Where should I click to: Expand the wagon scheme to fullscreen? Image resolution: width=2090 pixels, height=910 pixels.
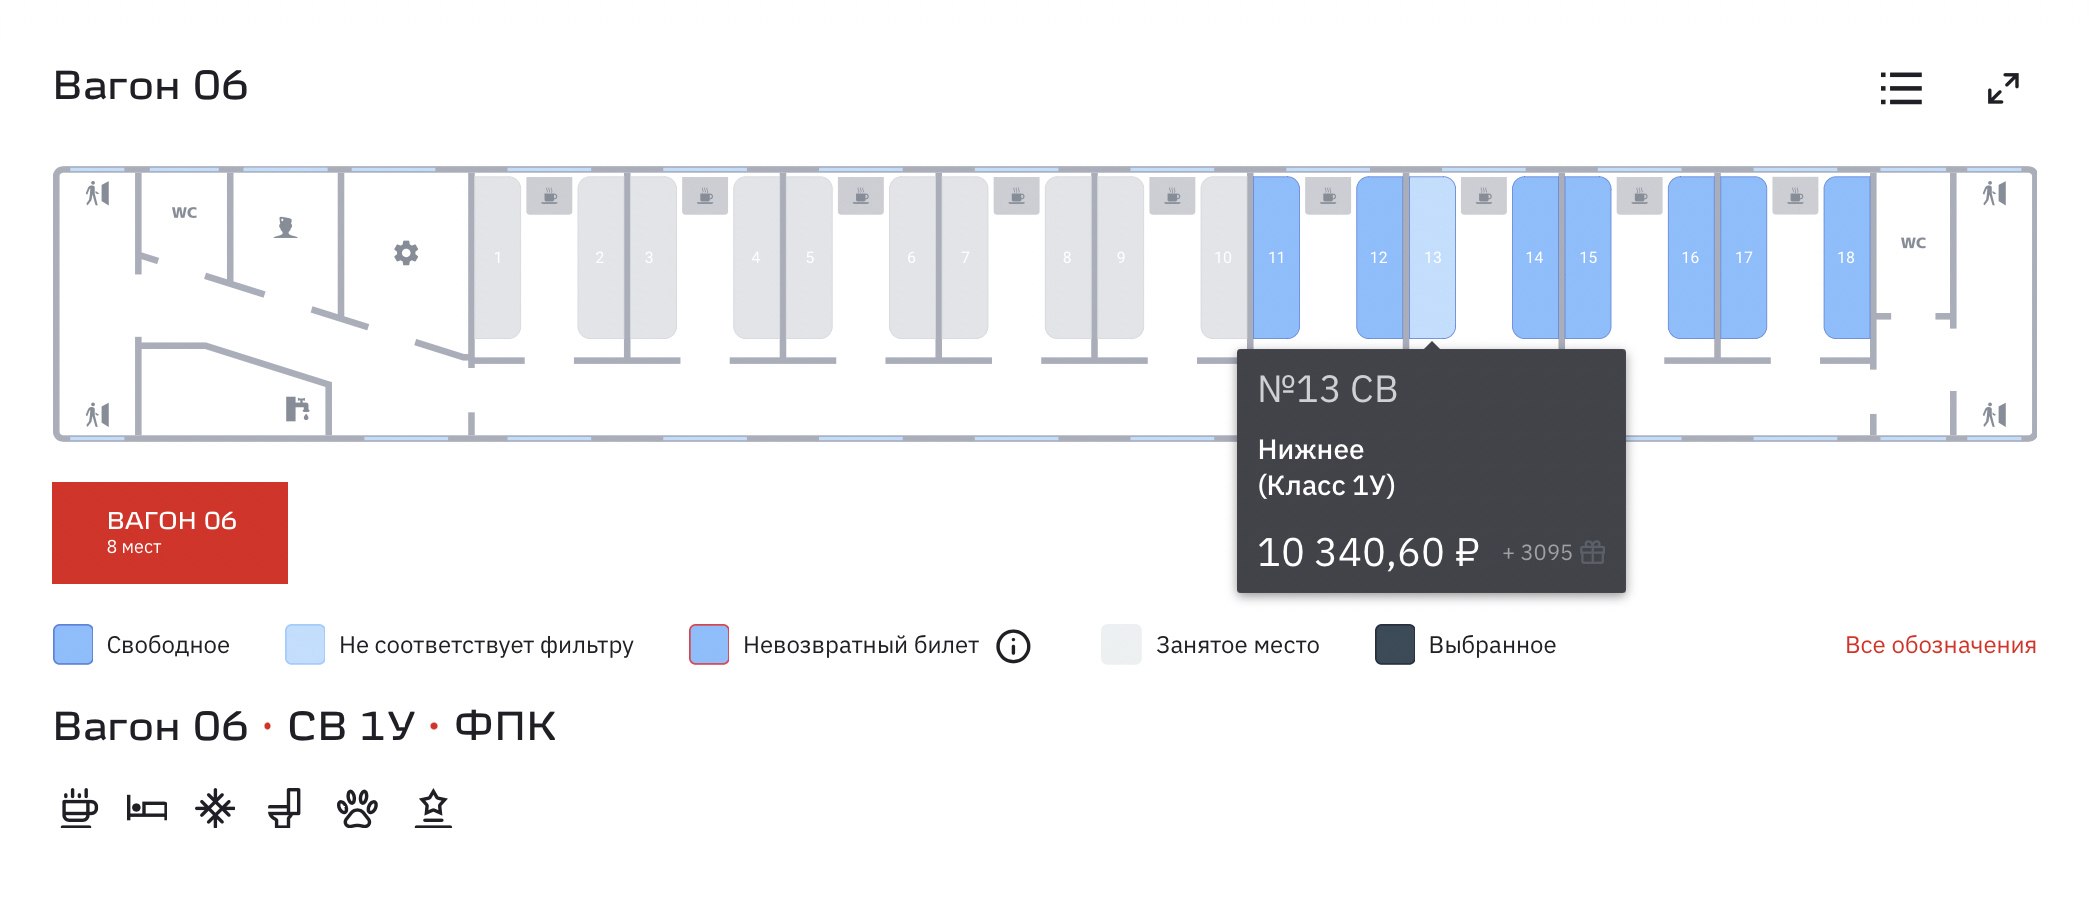[x=2002, y=88]
